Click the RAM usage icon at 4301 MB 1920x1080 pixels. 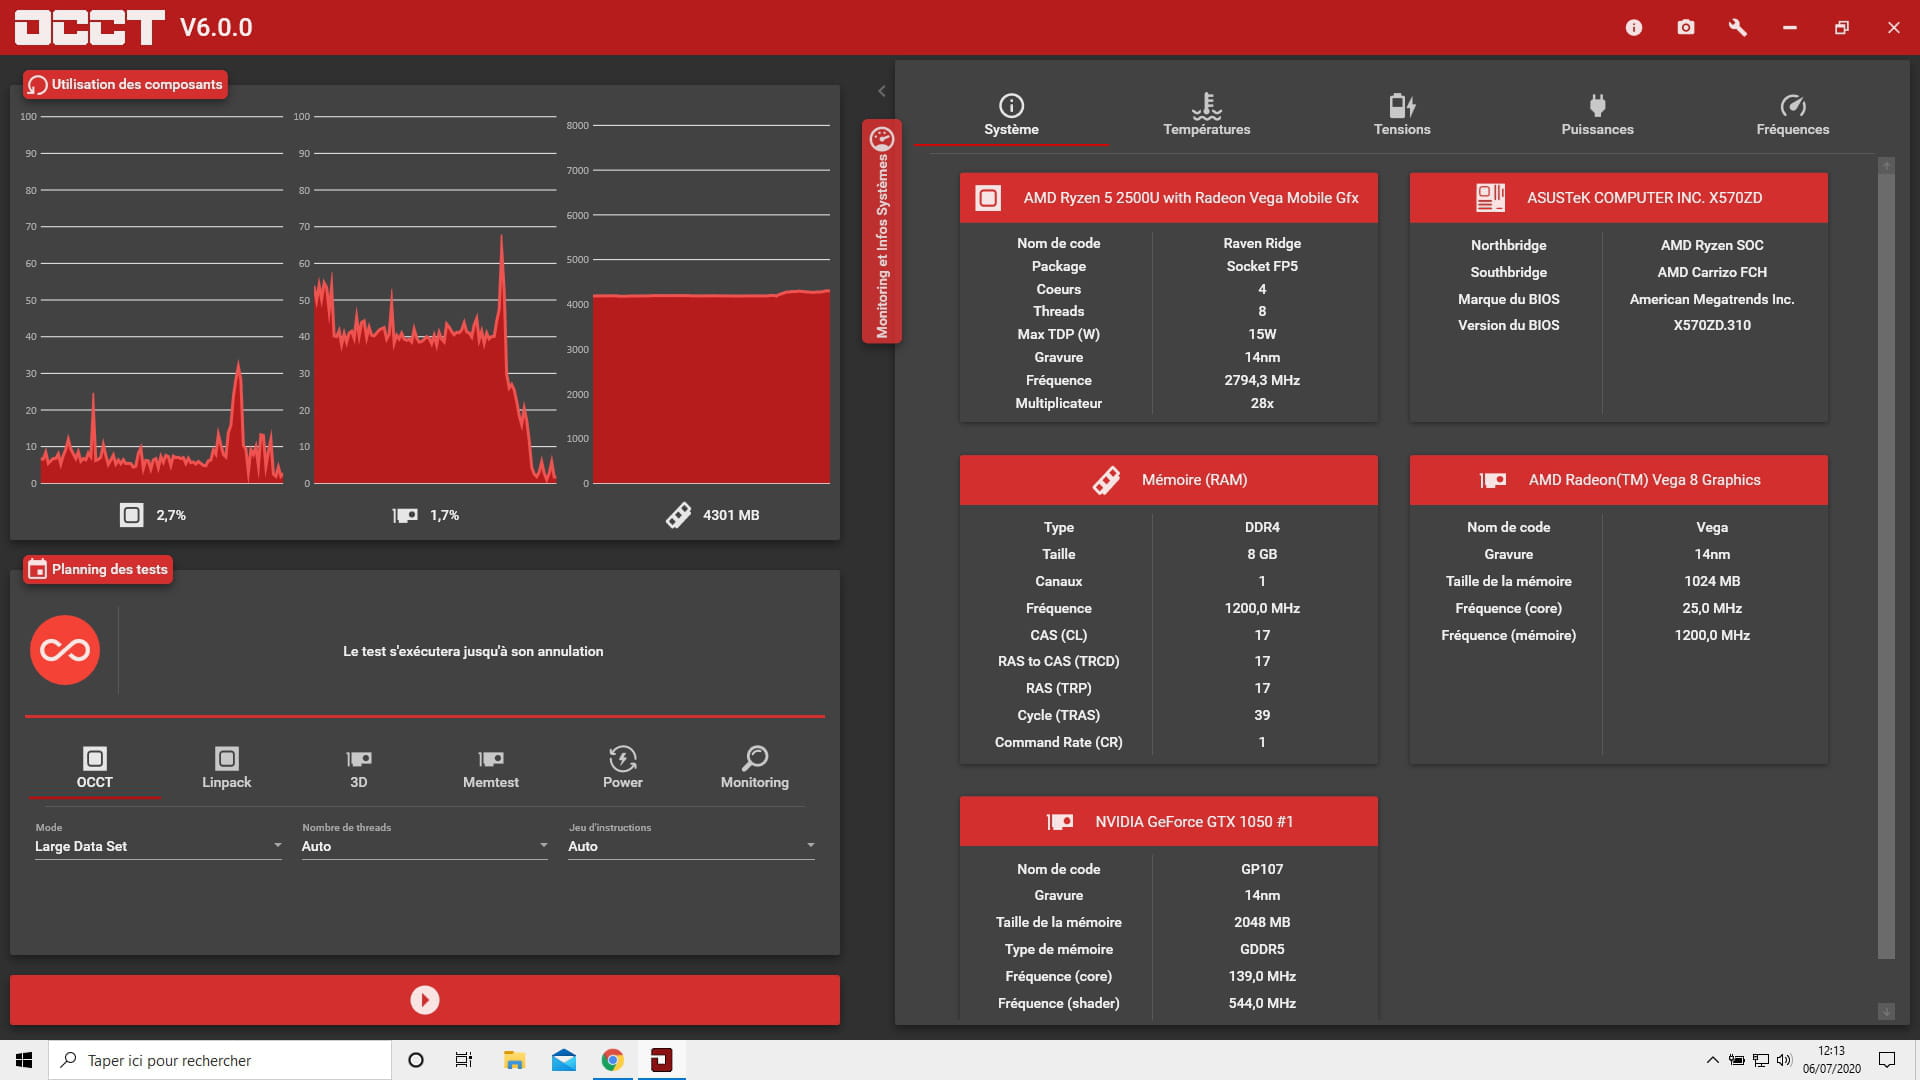[678, 515]
